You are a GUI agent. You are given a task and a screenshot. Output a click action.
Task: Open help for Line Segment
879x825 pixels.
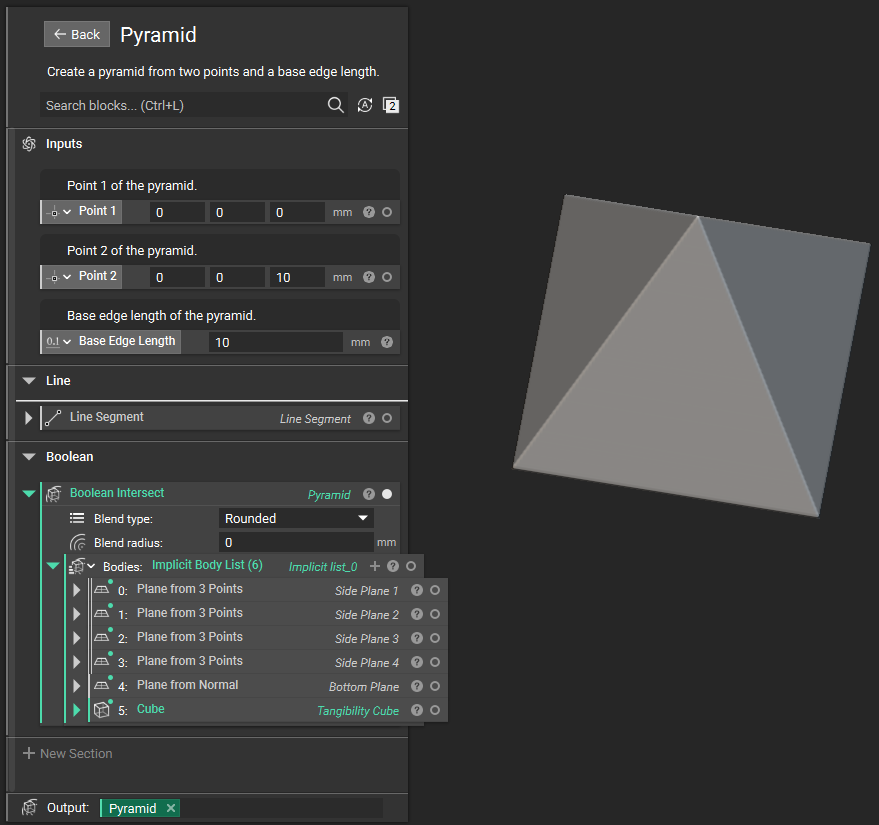(369, 418)
